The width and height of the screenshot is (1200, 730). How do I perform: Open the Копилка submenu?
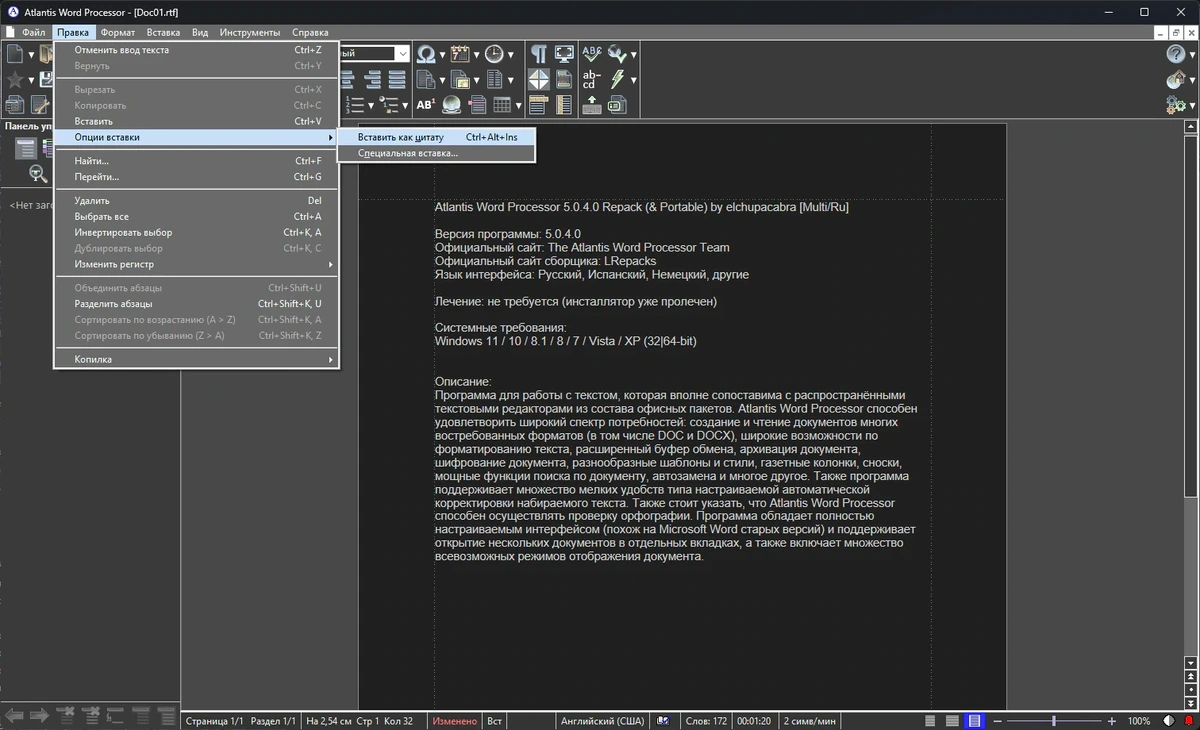coord(197,360)
